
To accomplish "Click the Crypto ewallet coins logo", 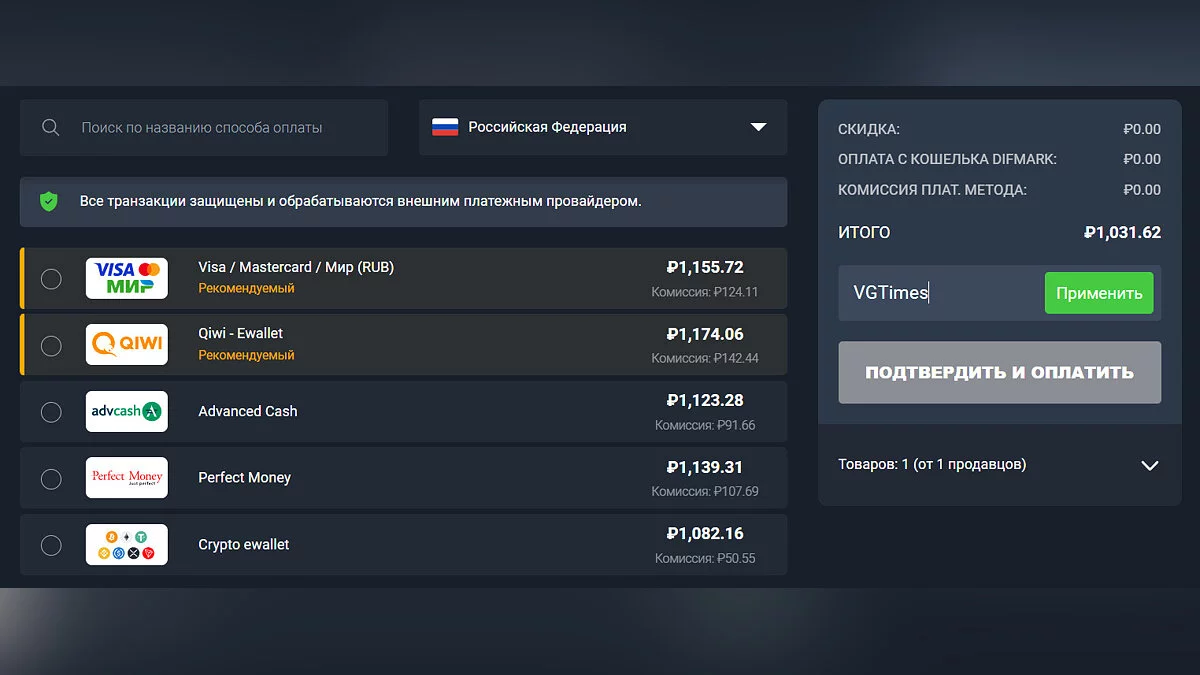I will click(127, 544).
